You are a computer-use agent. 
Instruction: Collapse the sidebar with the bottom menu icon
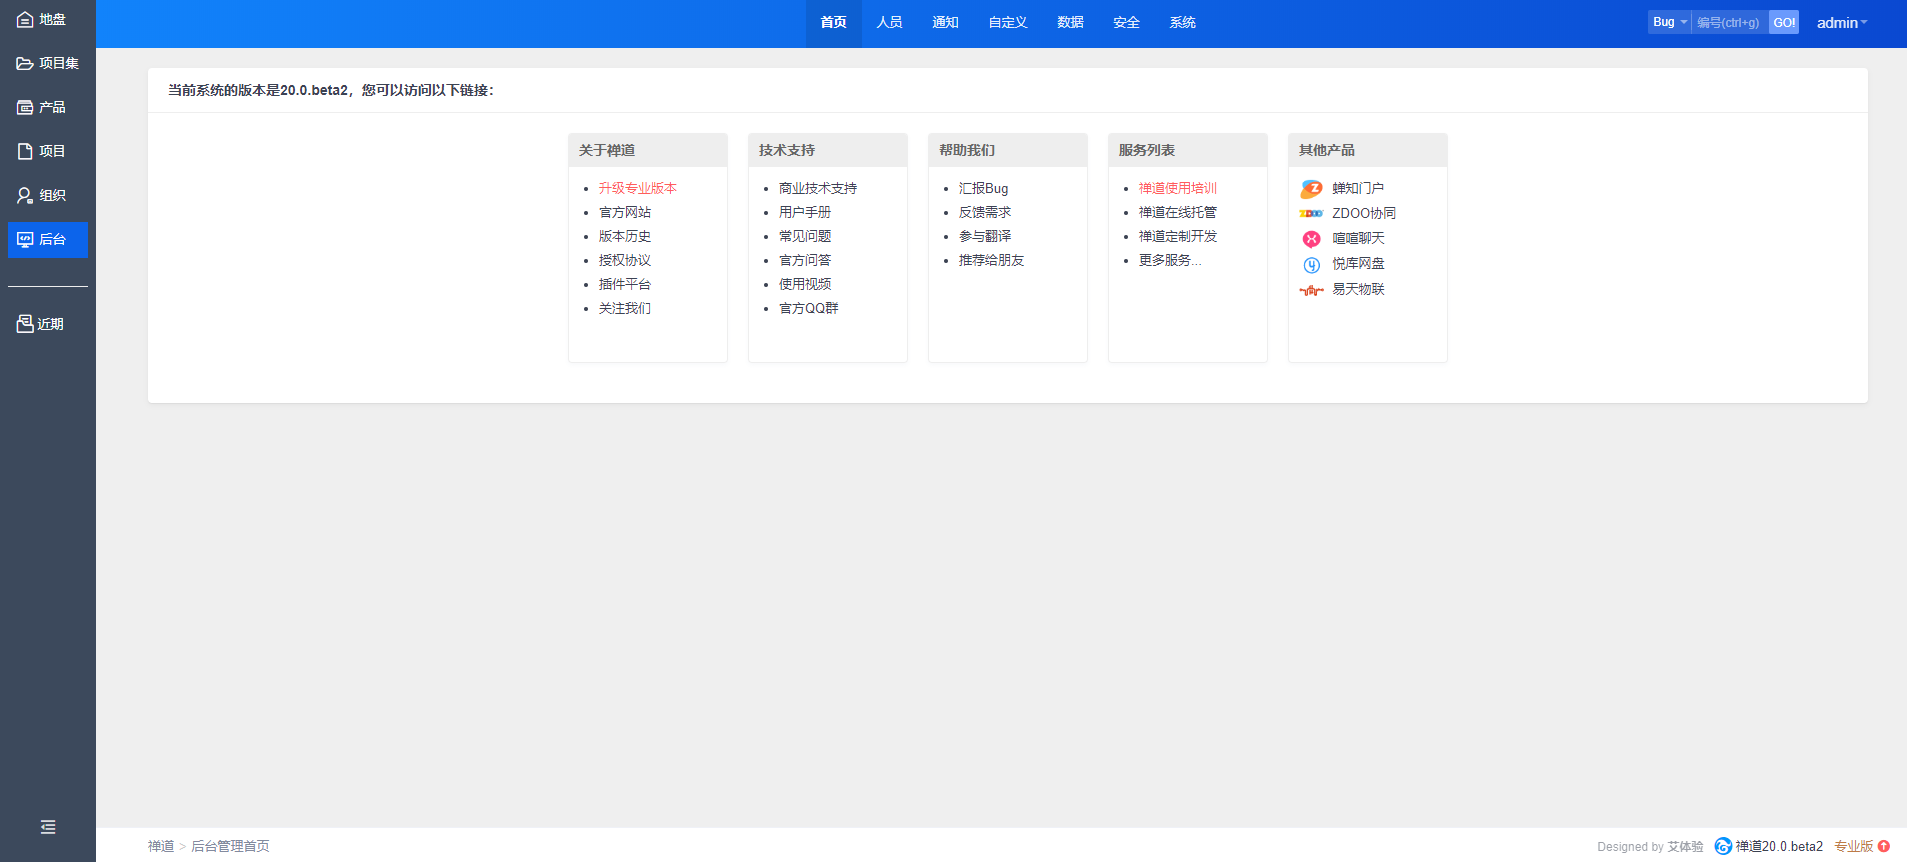[48, 827]
